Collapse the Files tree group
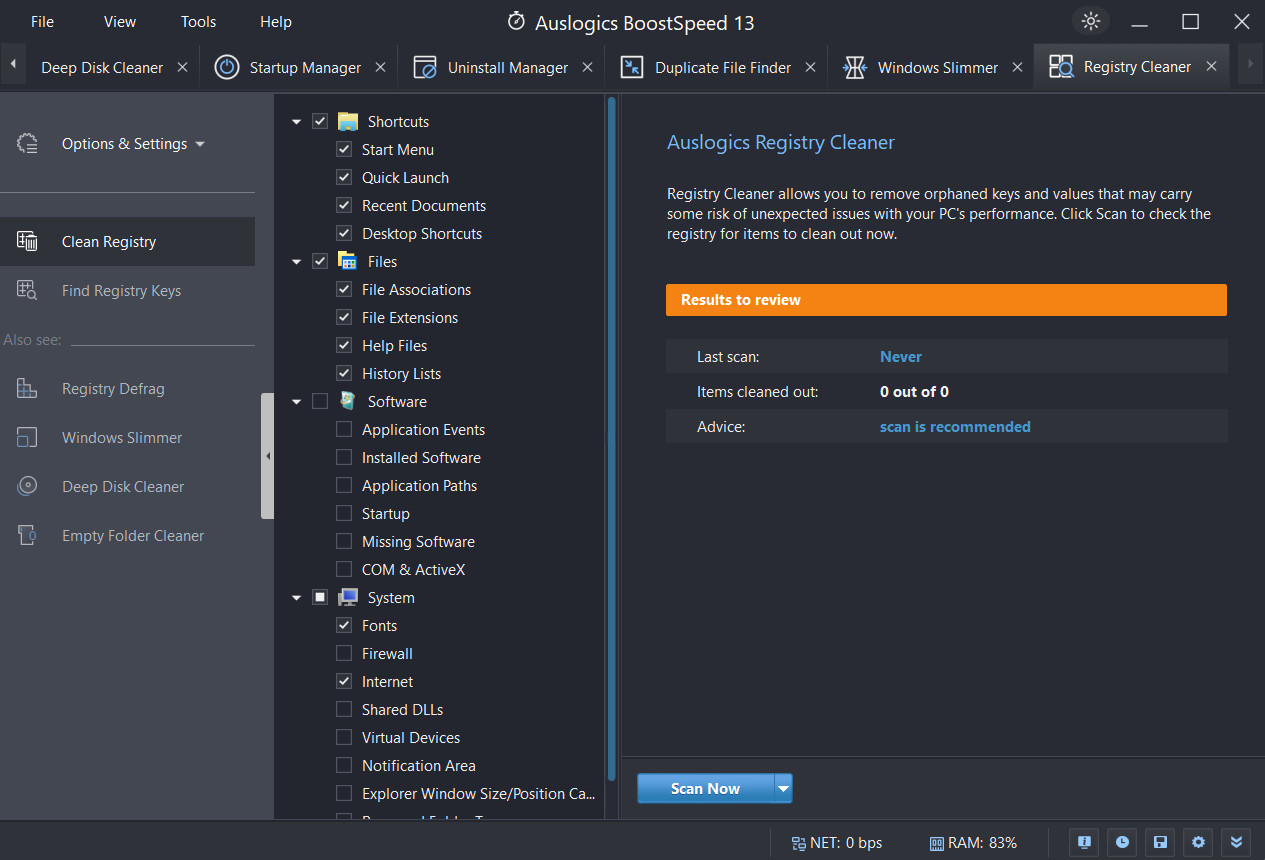Image resolution: width=1265 pixels, height=860 pixels. pos(296,262)
